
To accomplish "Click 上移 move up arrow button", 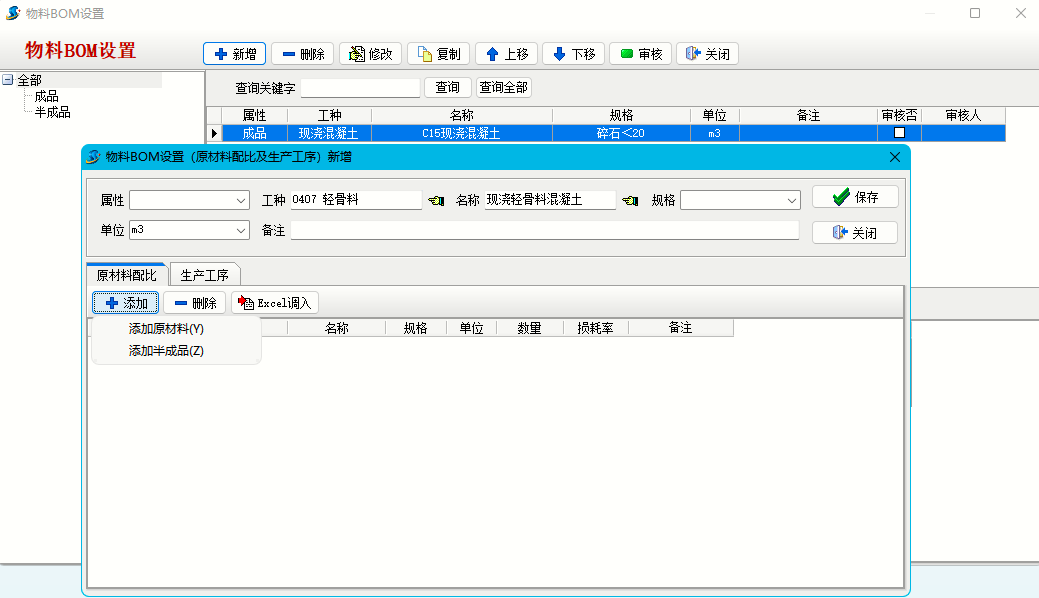I will tap(506, 54).
